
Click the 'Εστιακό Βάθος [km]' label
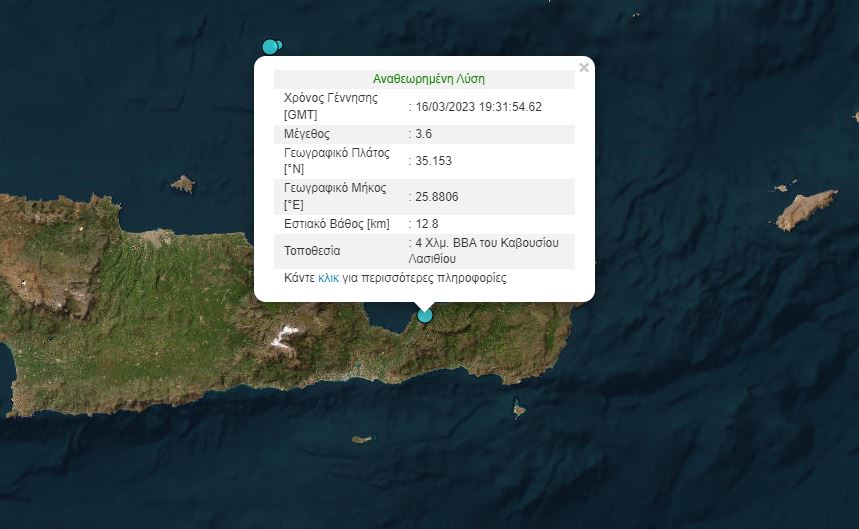tap(336, 224)
